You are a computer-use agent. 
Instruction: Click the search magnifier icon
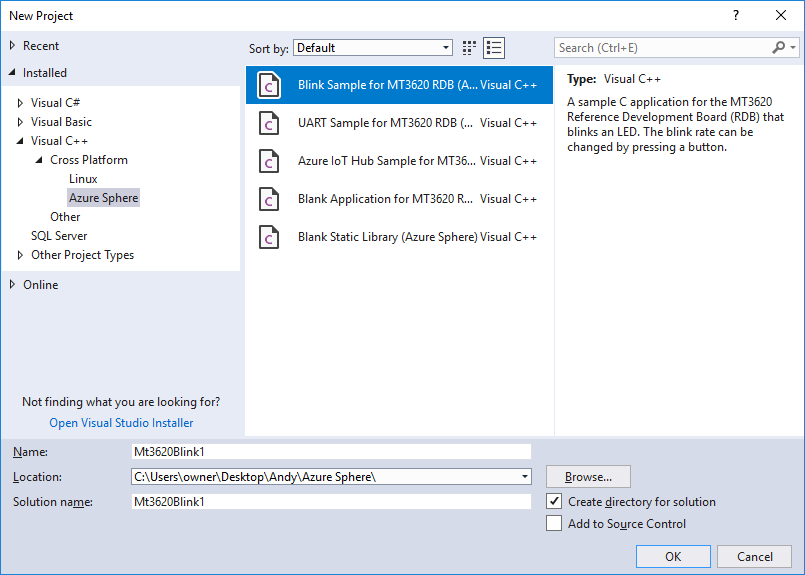point(778,47)
